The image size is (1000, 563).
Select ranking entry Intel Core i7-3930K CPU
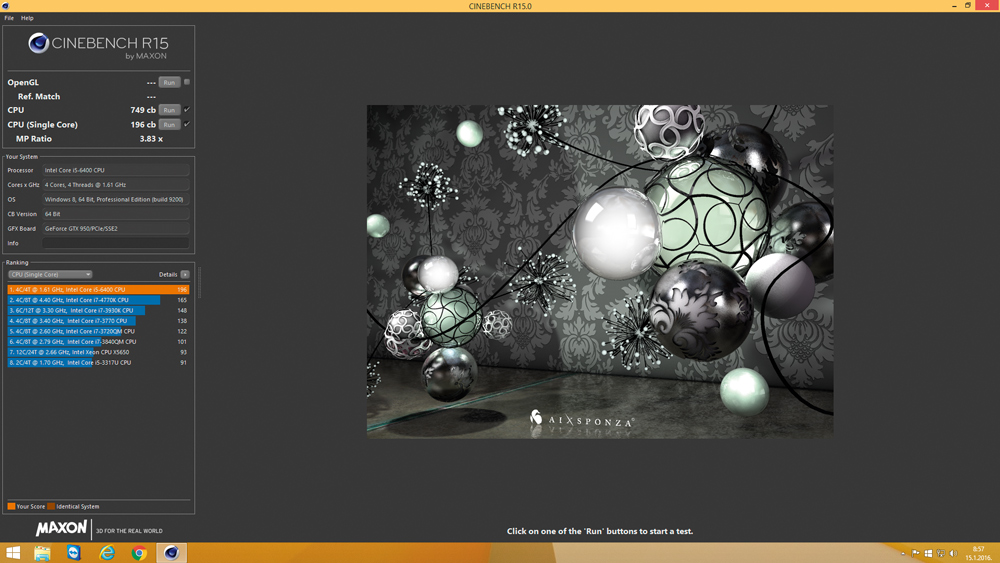[98, 311]
